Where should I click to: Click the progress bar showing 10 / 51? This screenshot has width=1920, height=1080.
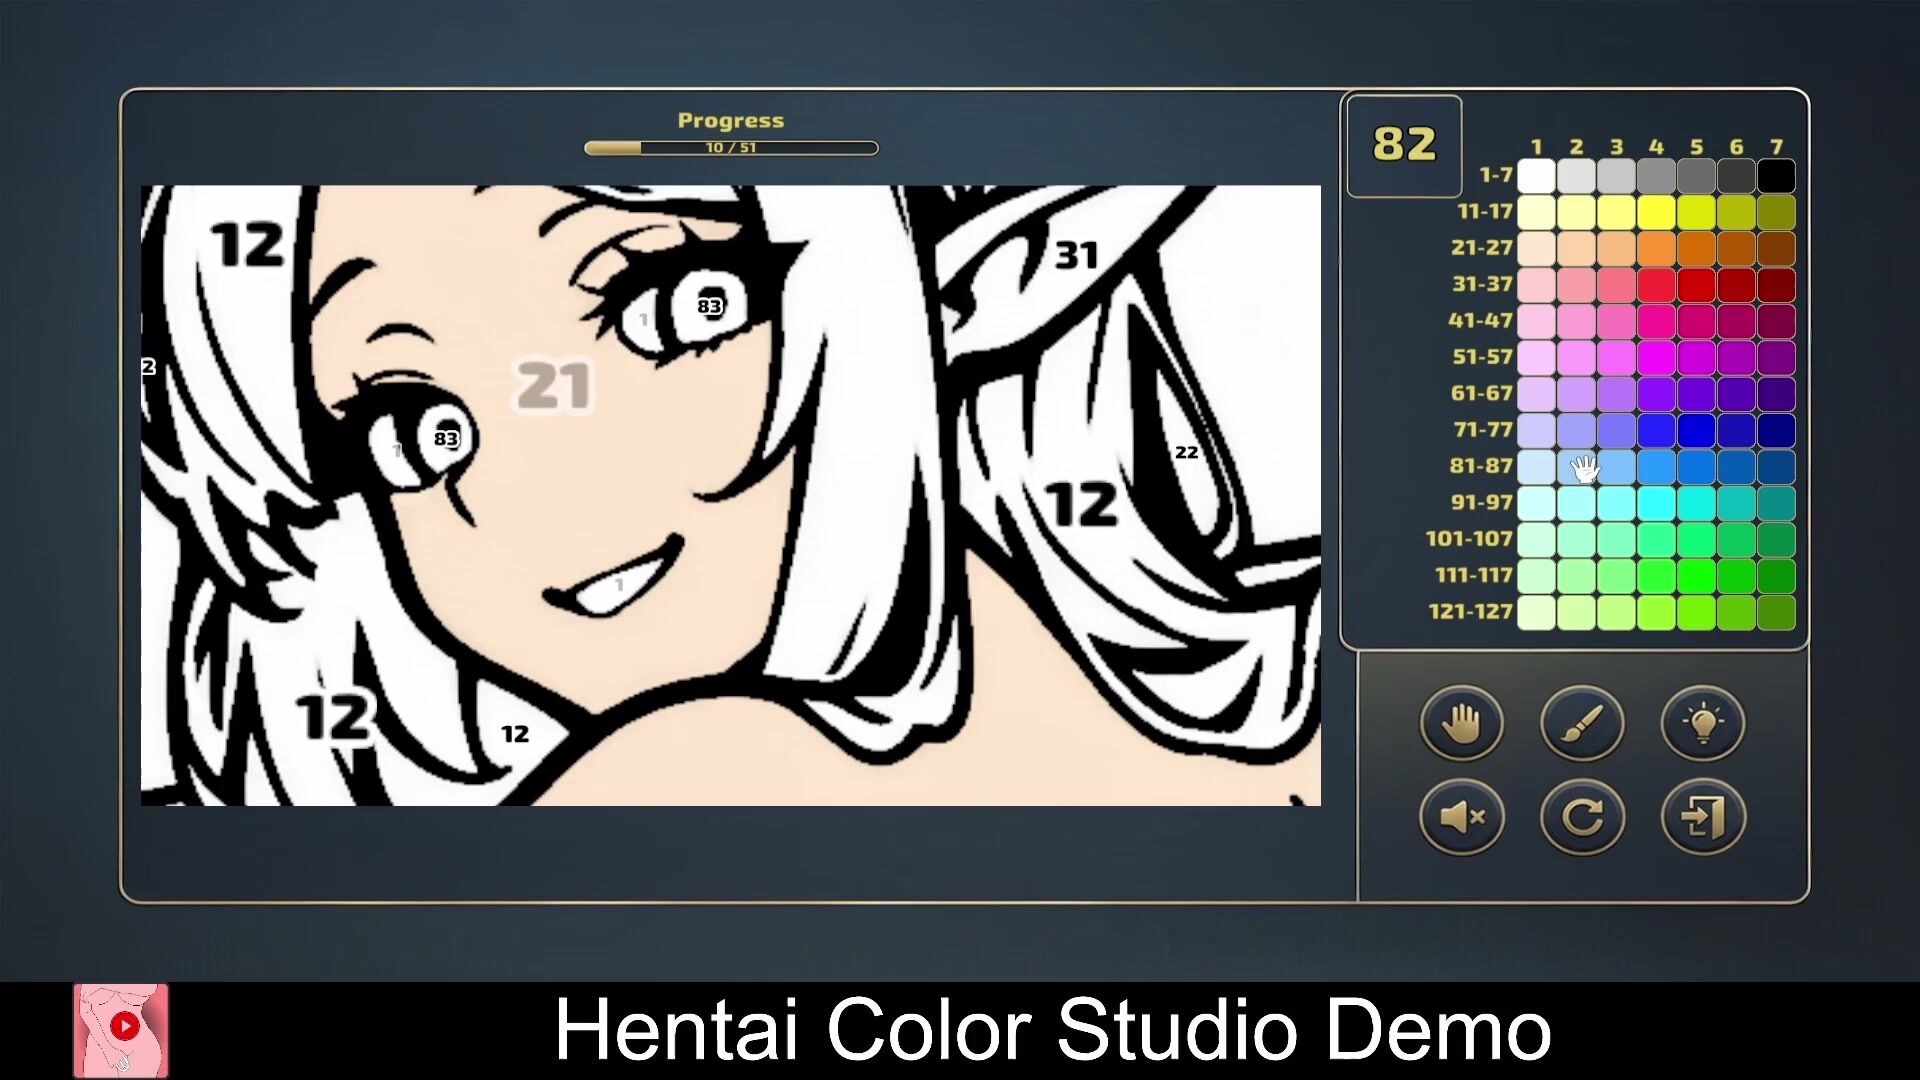(x=731, y=148)
